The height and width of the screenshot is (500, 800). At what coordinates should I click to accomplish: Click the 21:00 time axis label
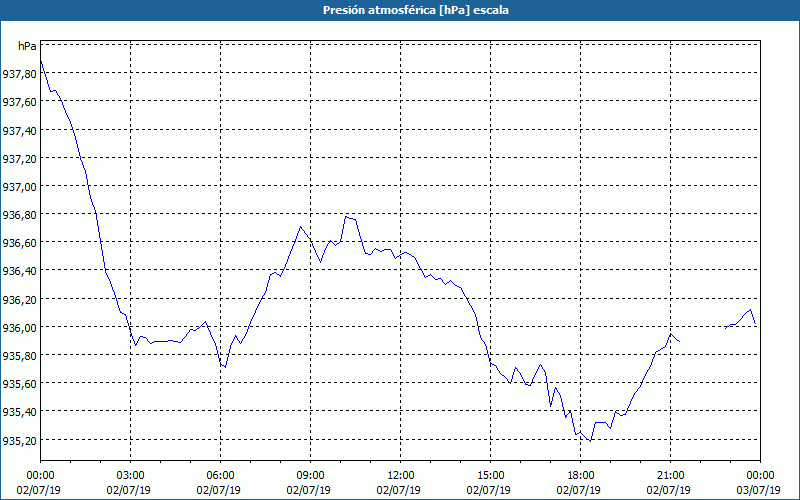[670, 476]
